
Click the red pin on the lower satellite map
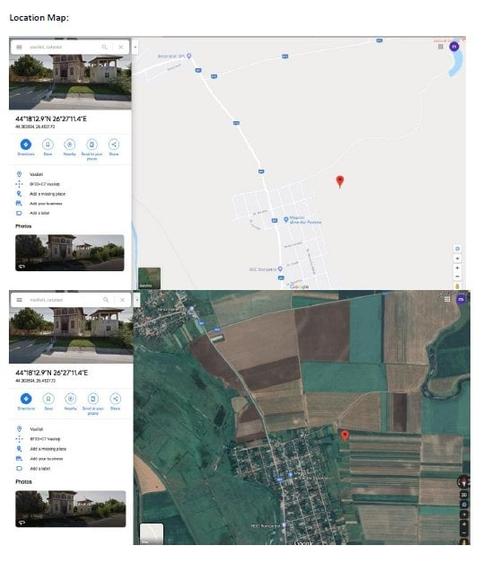(x=345, y=436)
